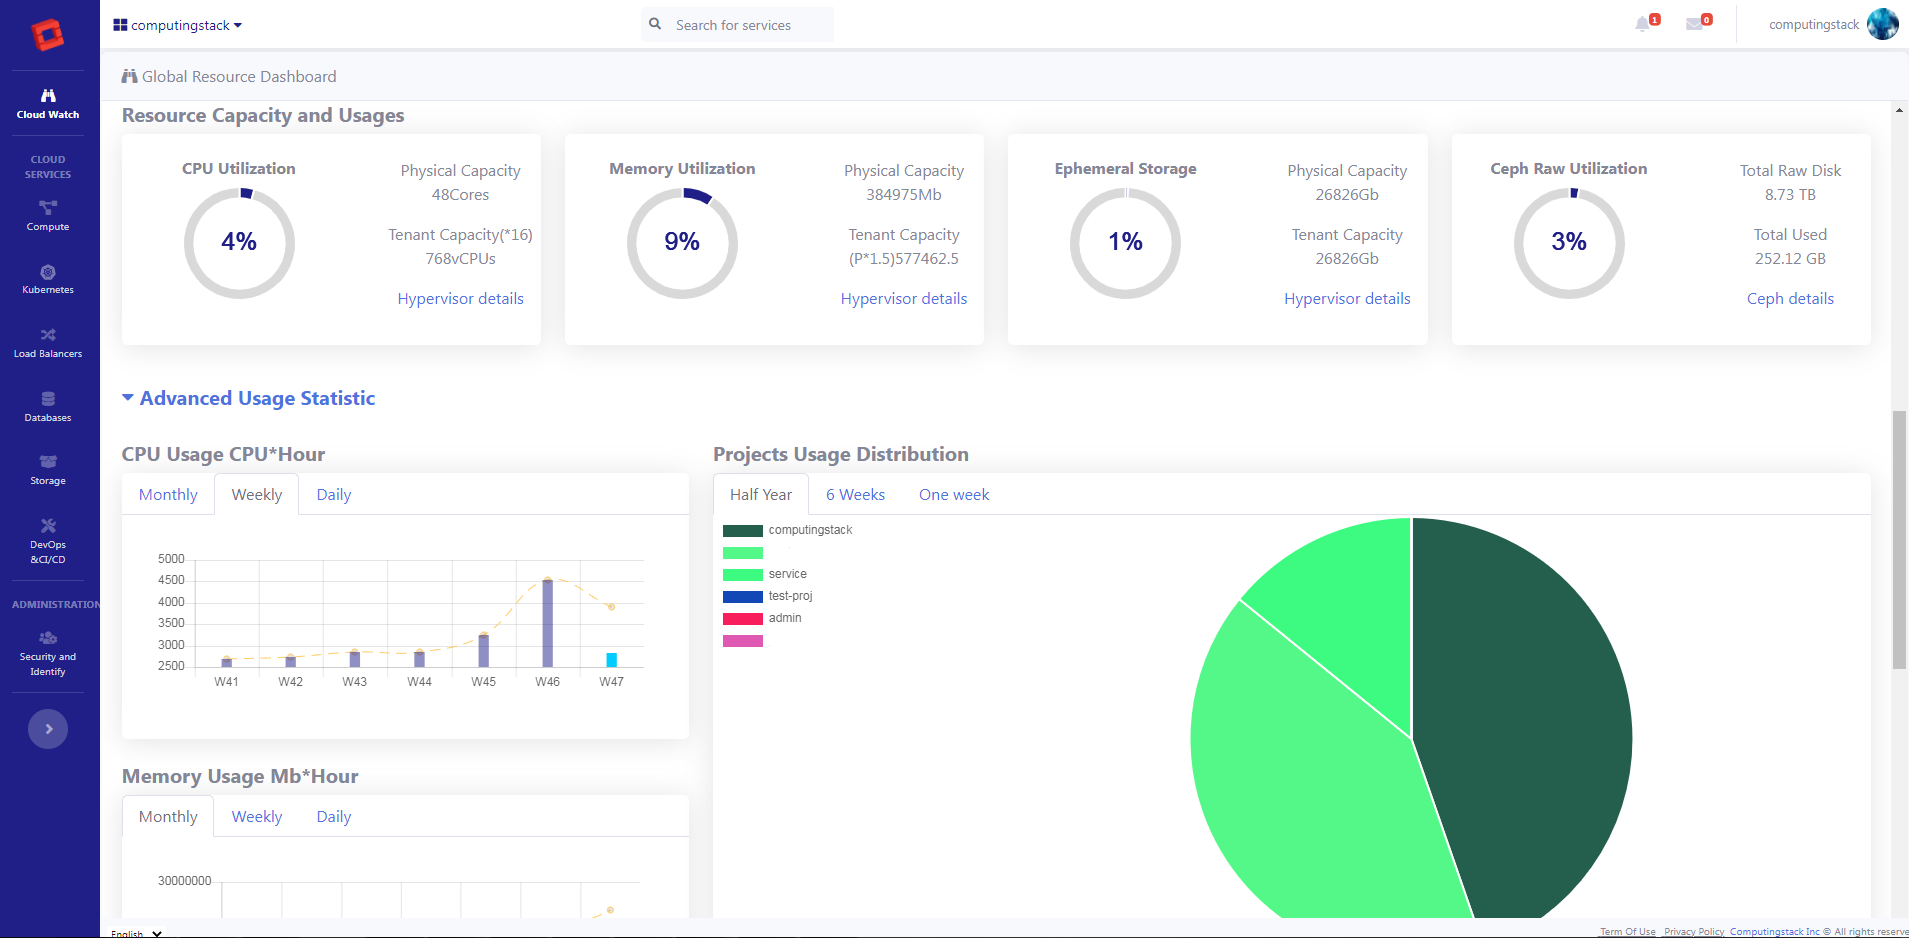Click the W46 bar in CPU chart

[547, 623]
